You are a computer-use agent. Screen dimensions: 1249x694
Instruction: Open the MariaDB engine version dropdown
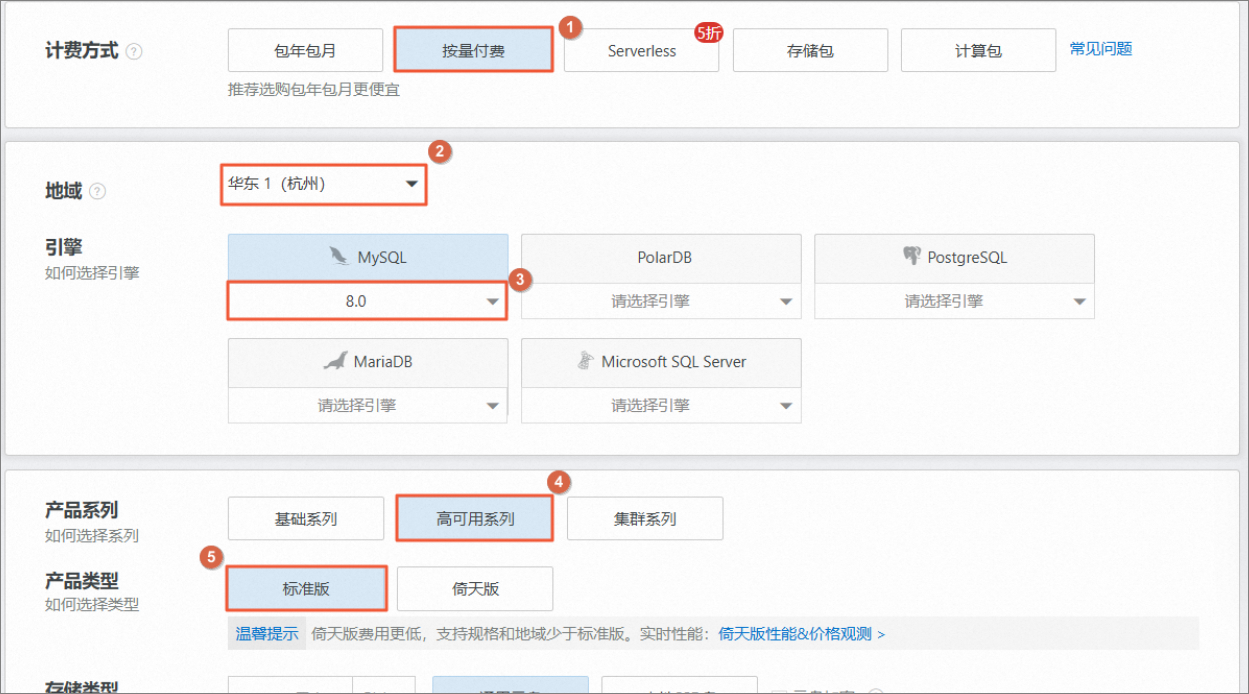click(x=367, y=405)
